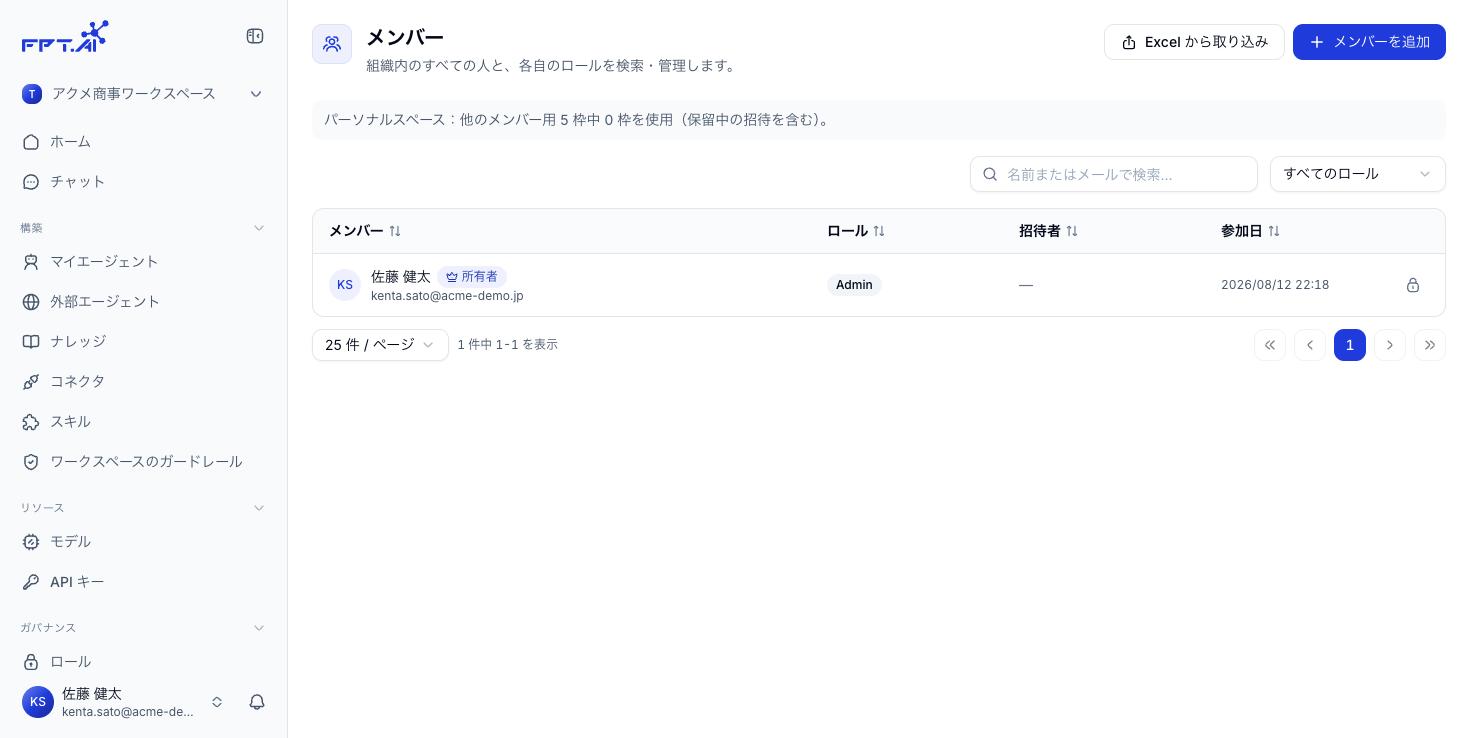Image resolution: width=1470 pixels, height=738 pixels.
Task: Collapse the リソース section
Action: 259,508
